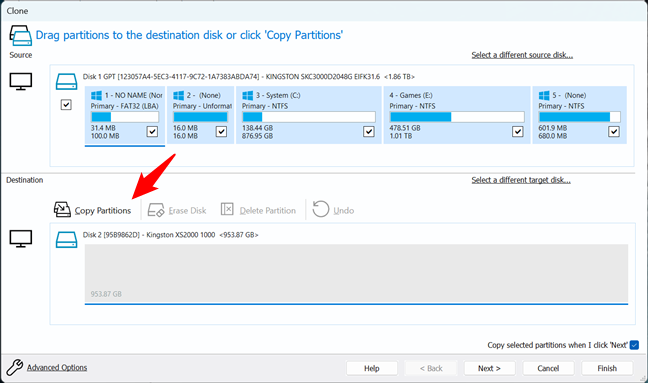Image resolution: width=648 pixels, height=383 pixels.
Task: Click the '1.01 TB' size value
Action: (400, 136)
